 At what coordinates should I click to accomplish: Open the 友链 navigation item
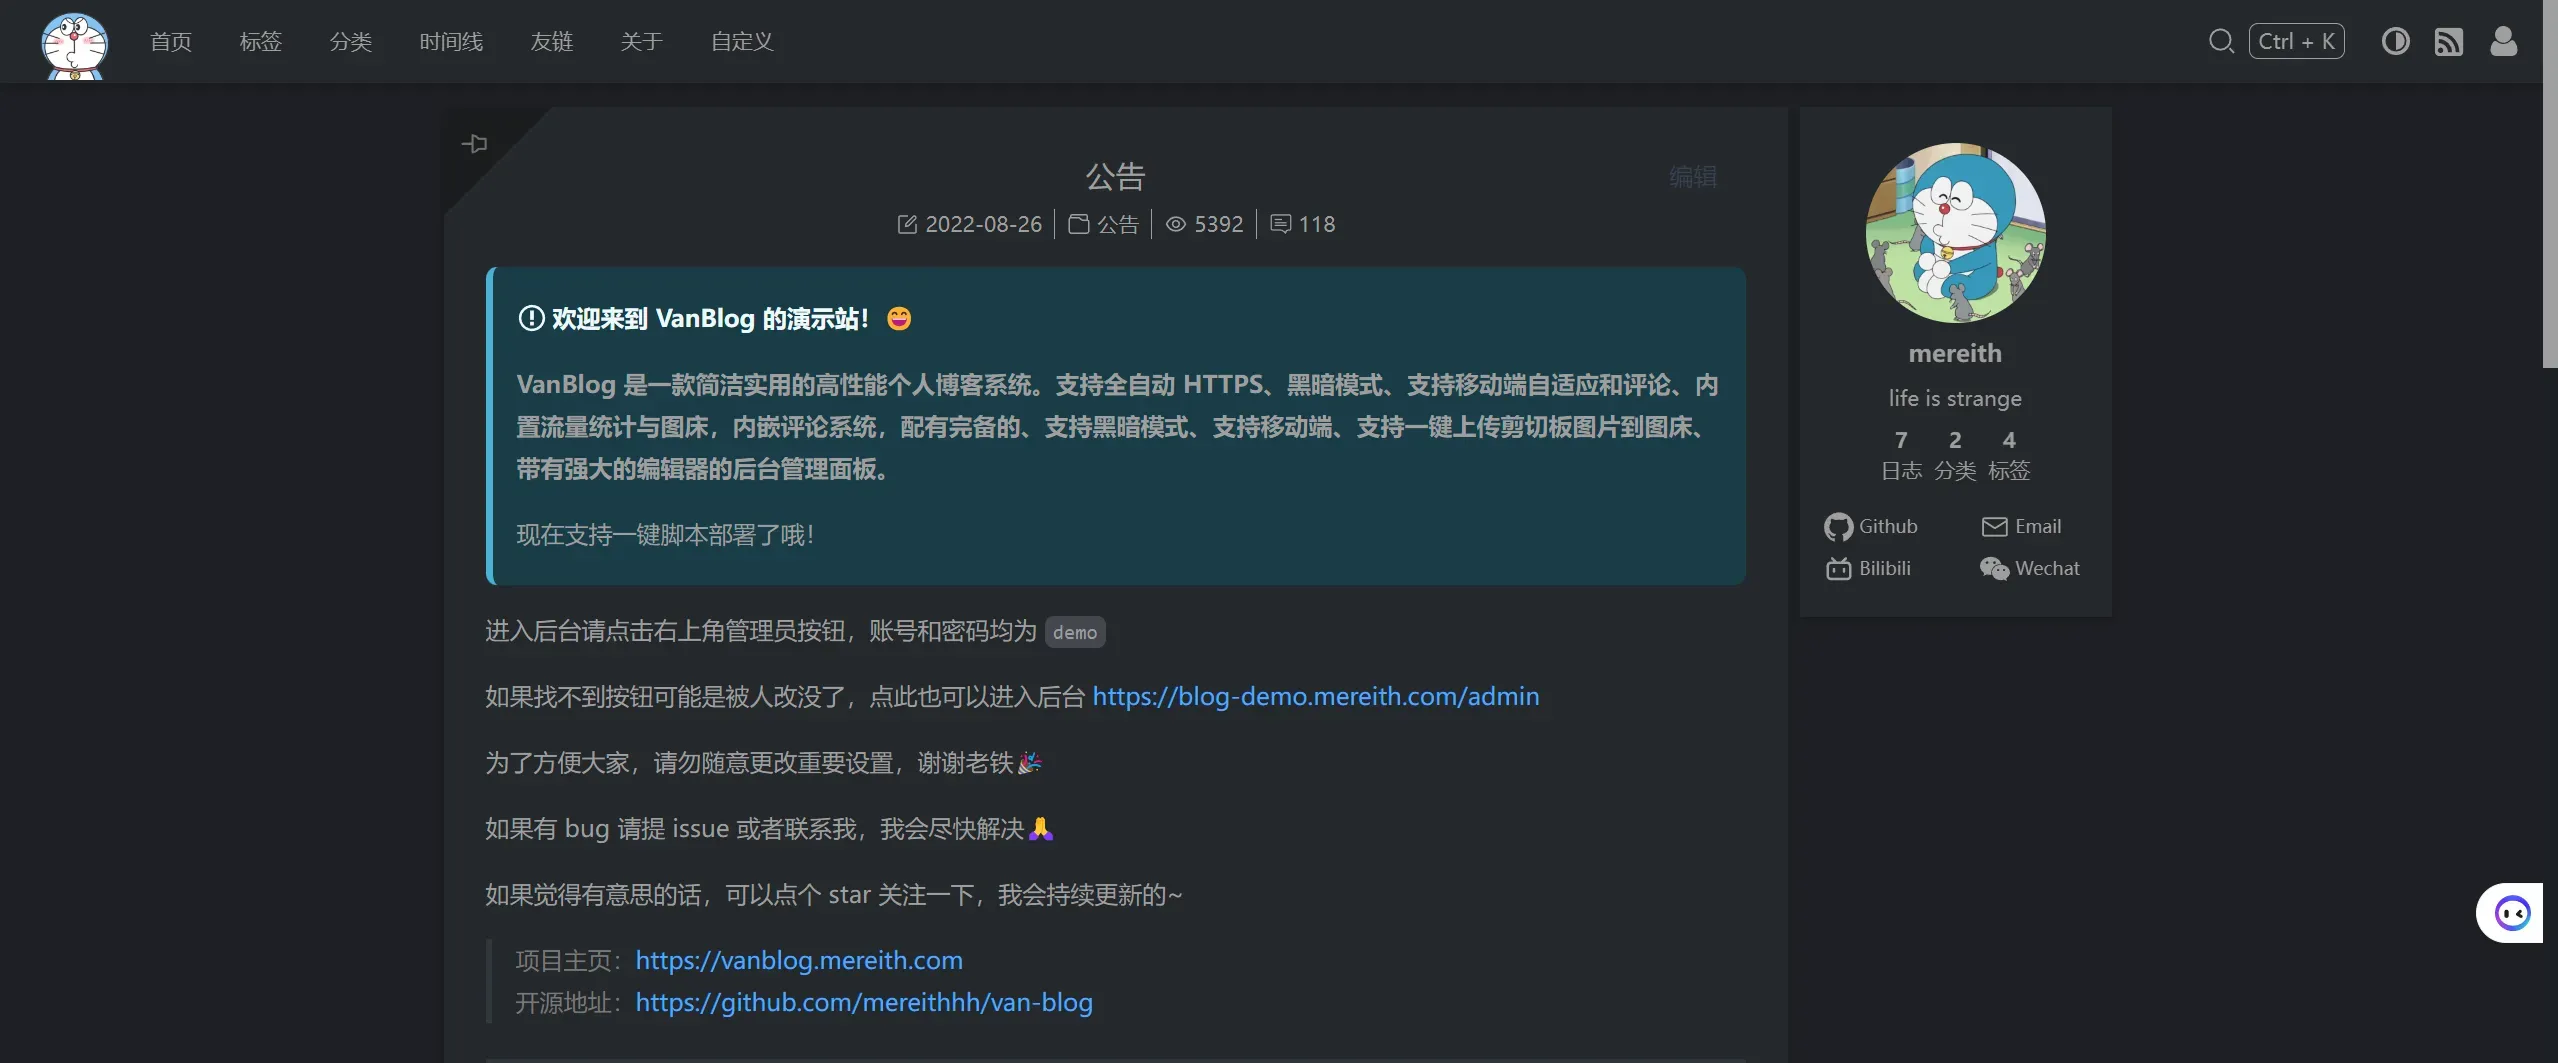coord(551,42)
